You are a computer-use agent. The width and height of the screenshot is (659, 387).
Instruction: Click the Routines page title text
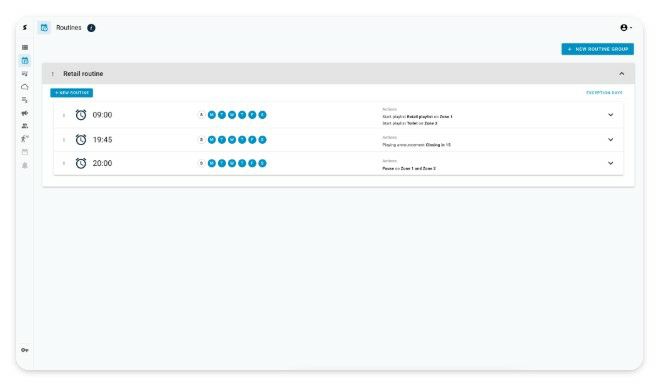tap(69, 28)
